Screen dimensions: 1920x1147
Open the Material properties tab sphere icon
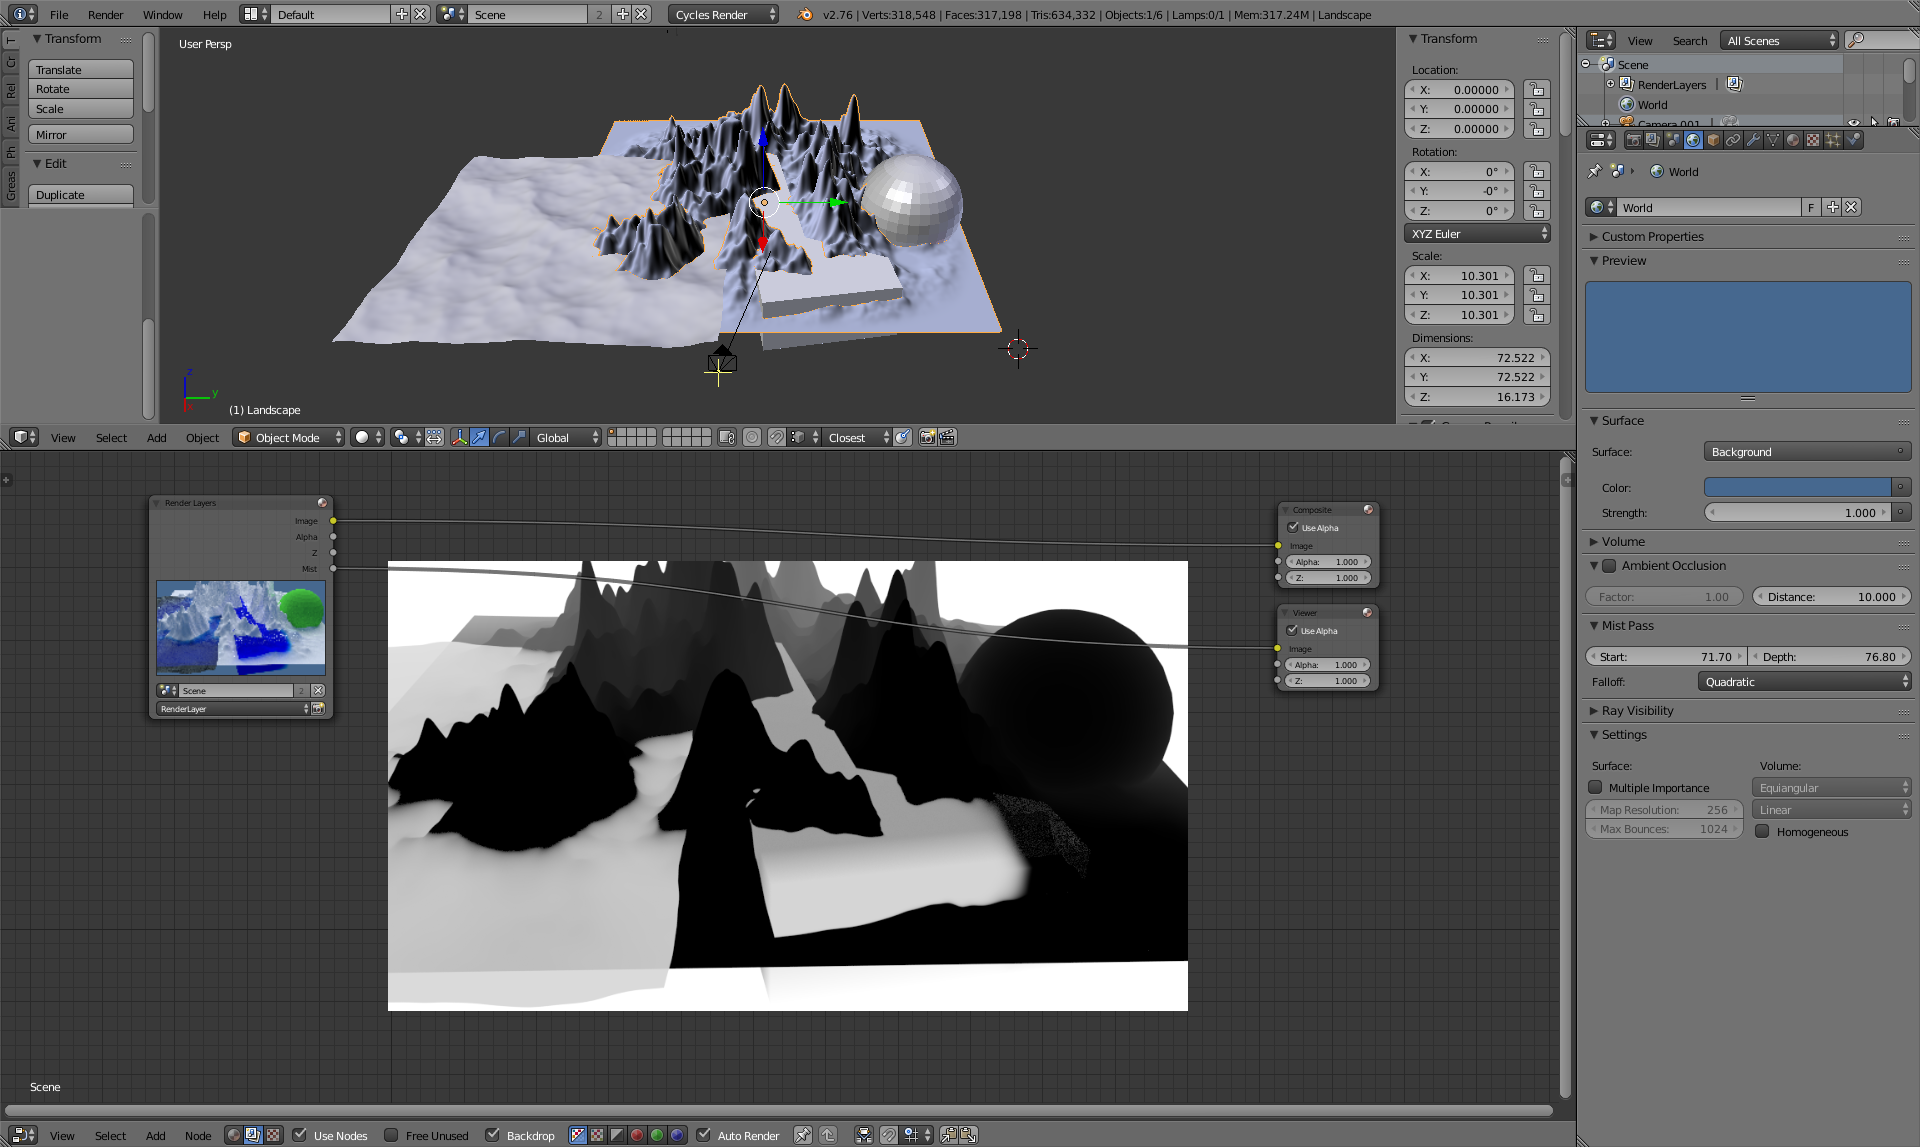click(x=1793, y=140)
